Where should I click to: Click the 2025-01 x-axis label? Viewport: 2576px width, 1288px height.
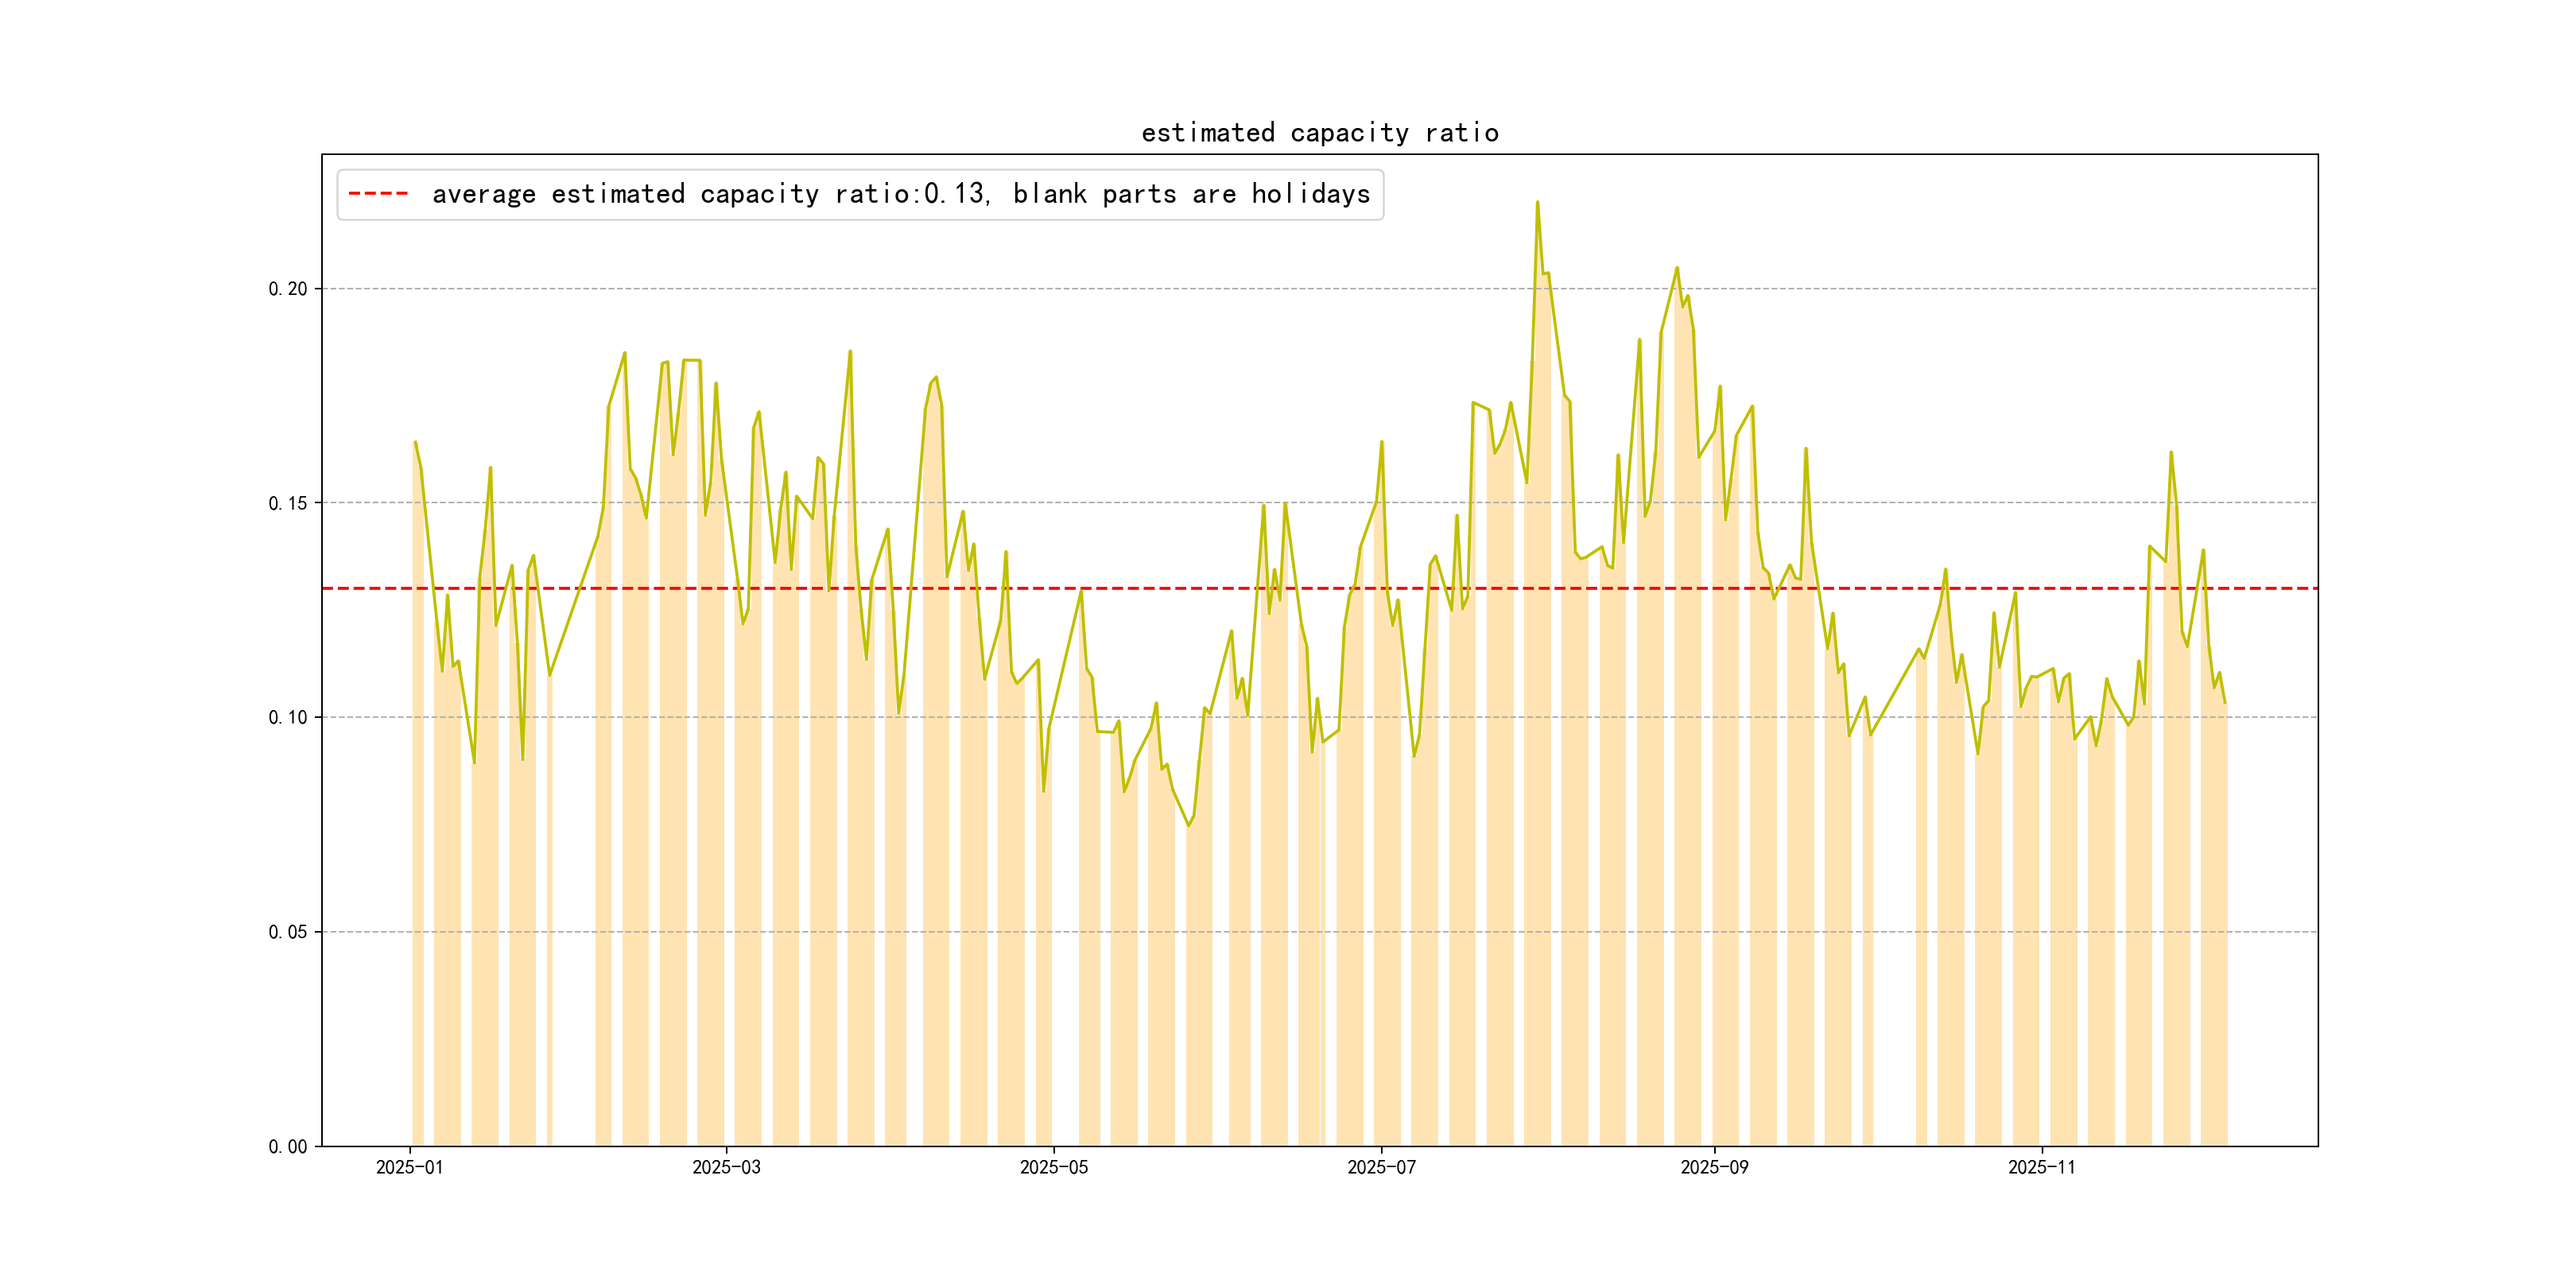[x=409, y=1167]
